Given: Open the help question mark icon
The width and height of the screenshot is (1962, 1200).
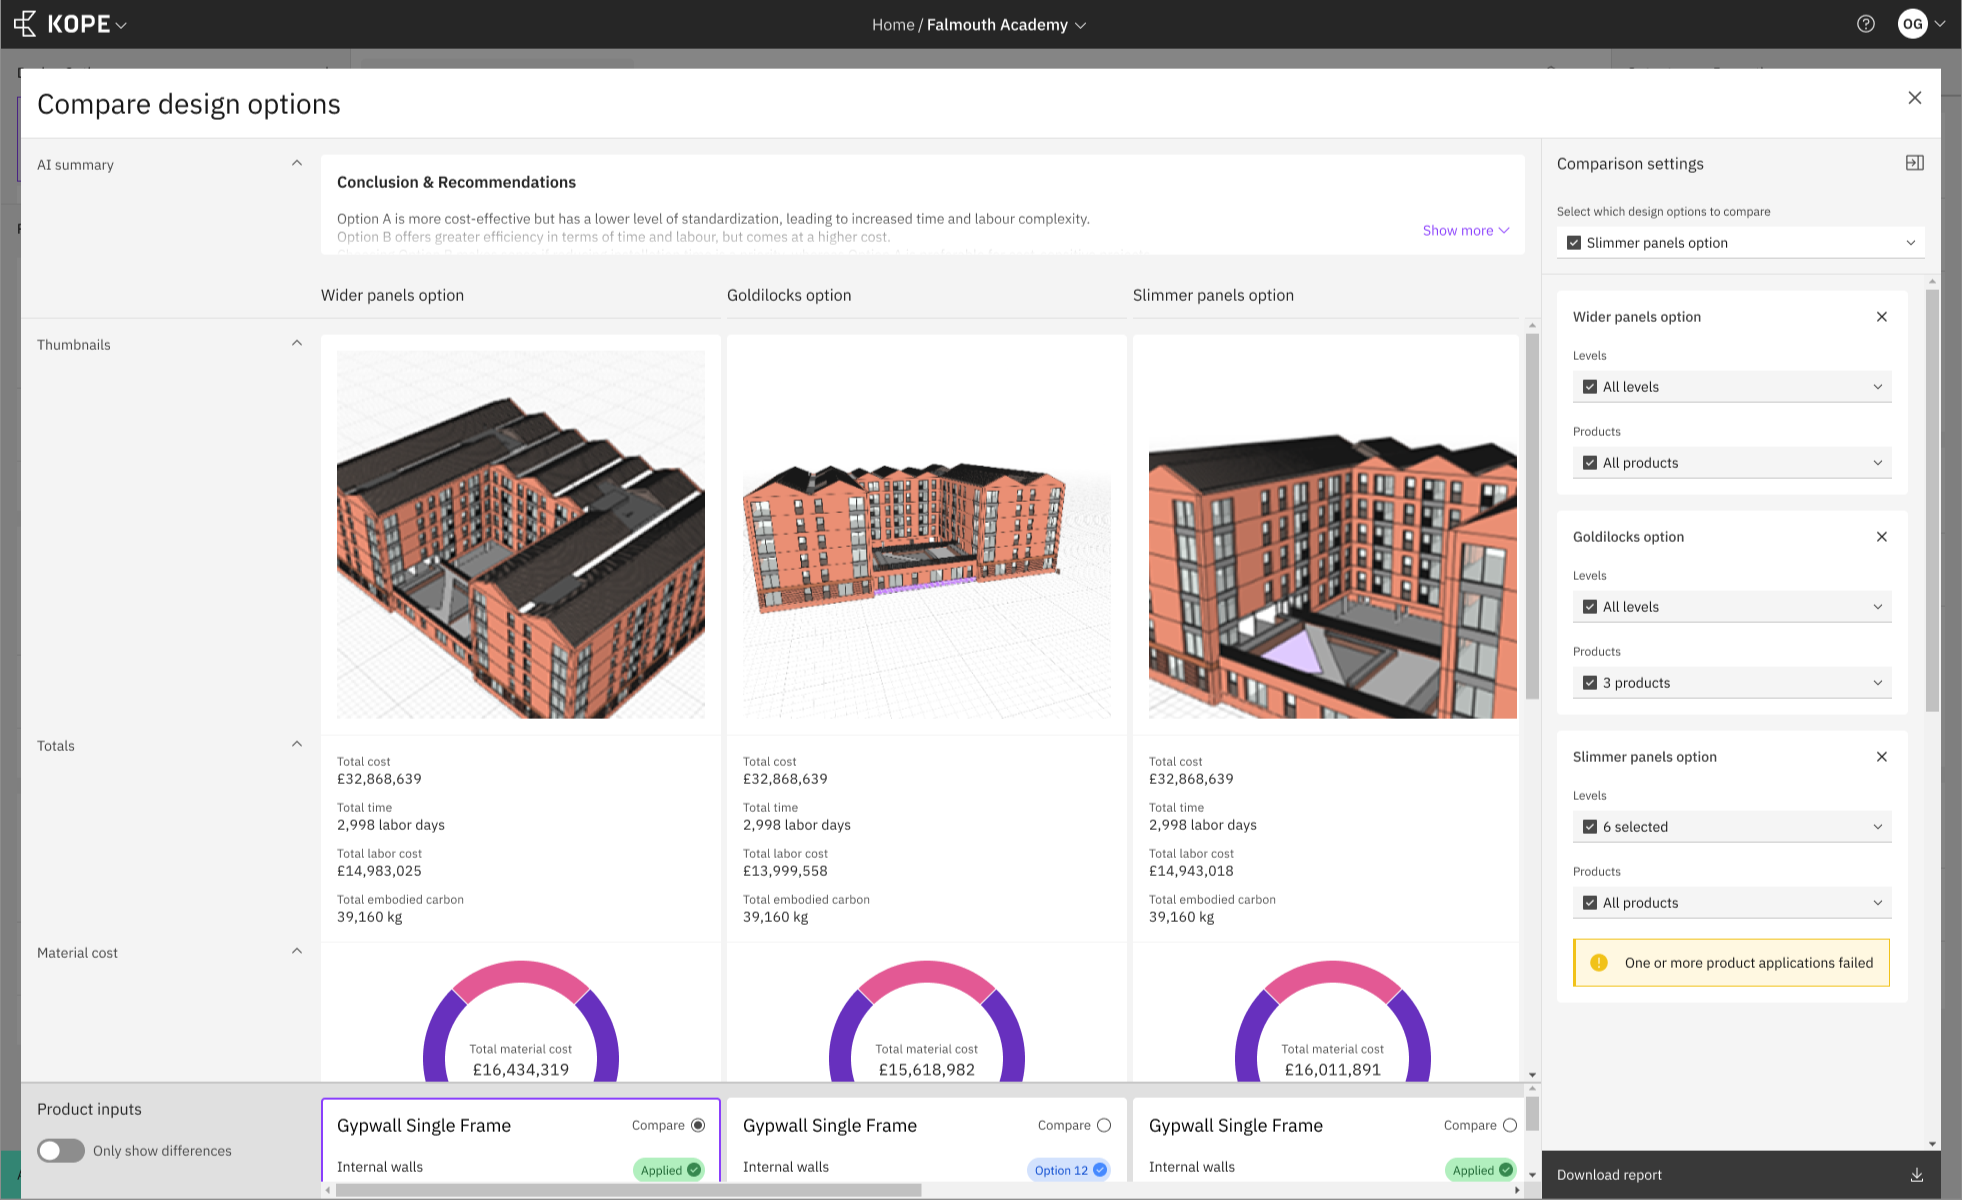Looking at the screenshot, I should tap(1866, 24).
